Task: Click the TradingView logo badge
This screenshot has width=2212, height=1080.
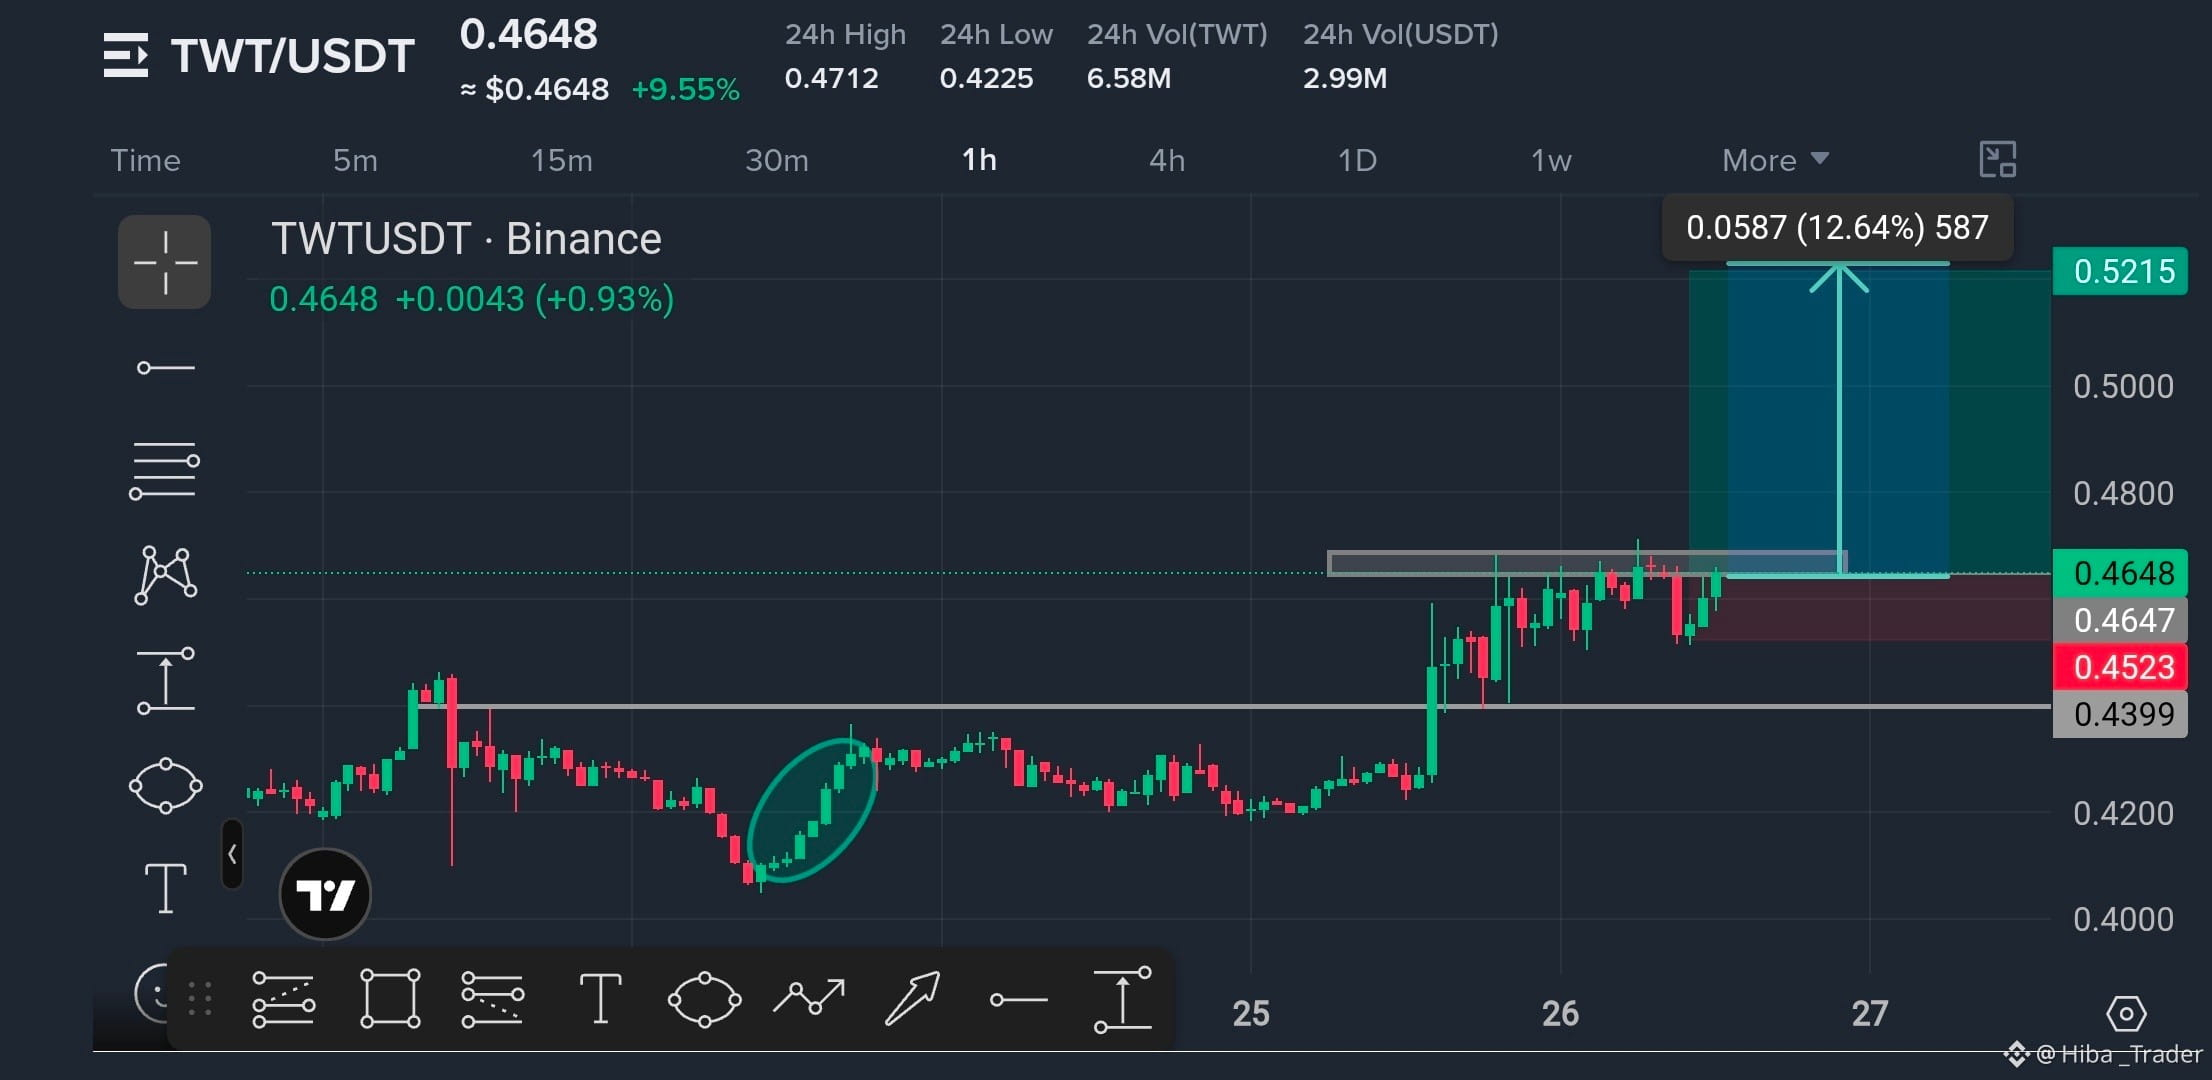Action: click(x=325, y=894)
